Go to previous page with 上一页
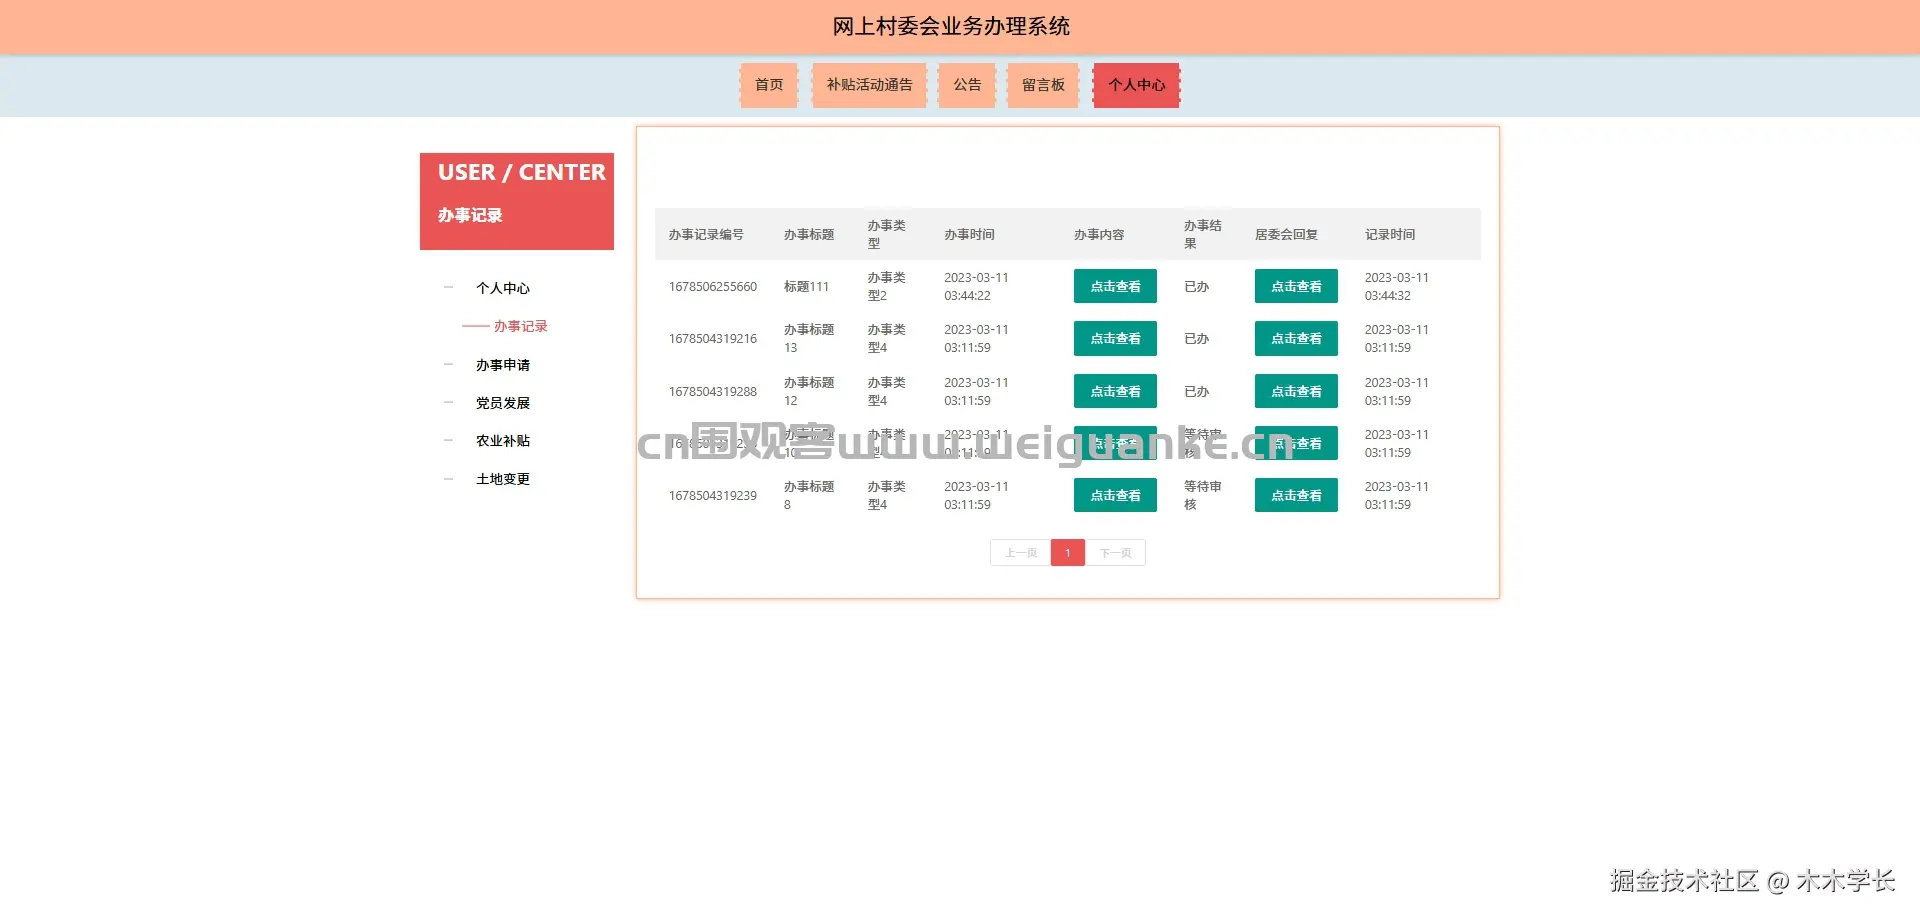This screenshot has width=1920, height=919. [x=1021, y=553]
